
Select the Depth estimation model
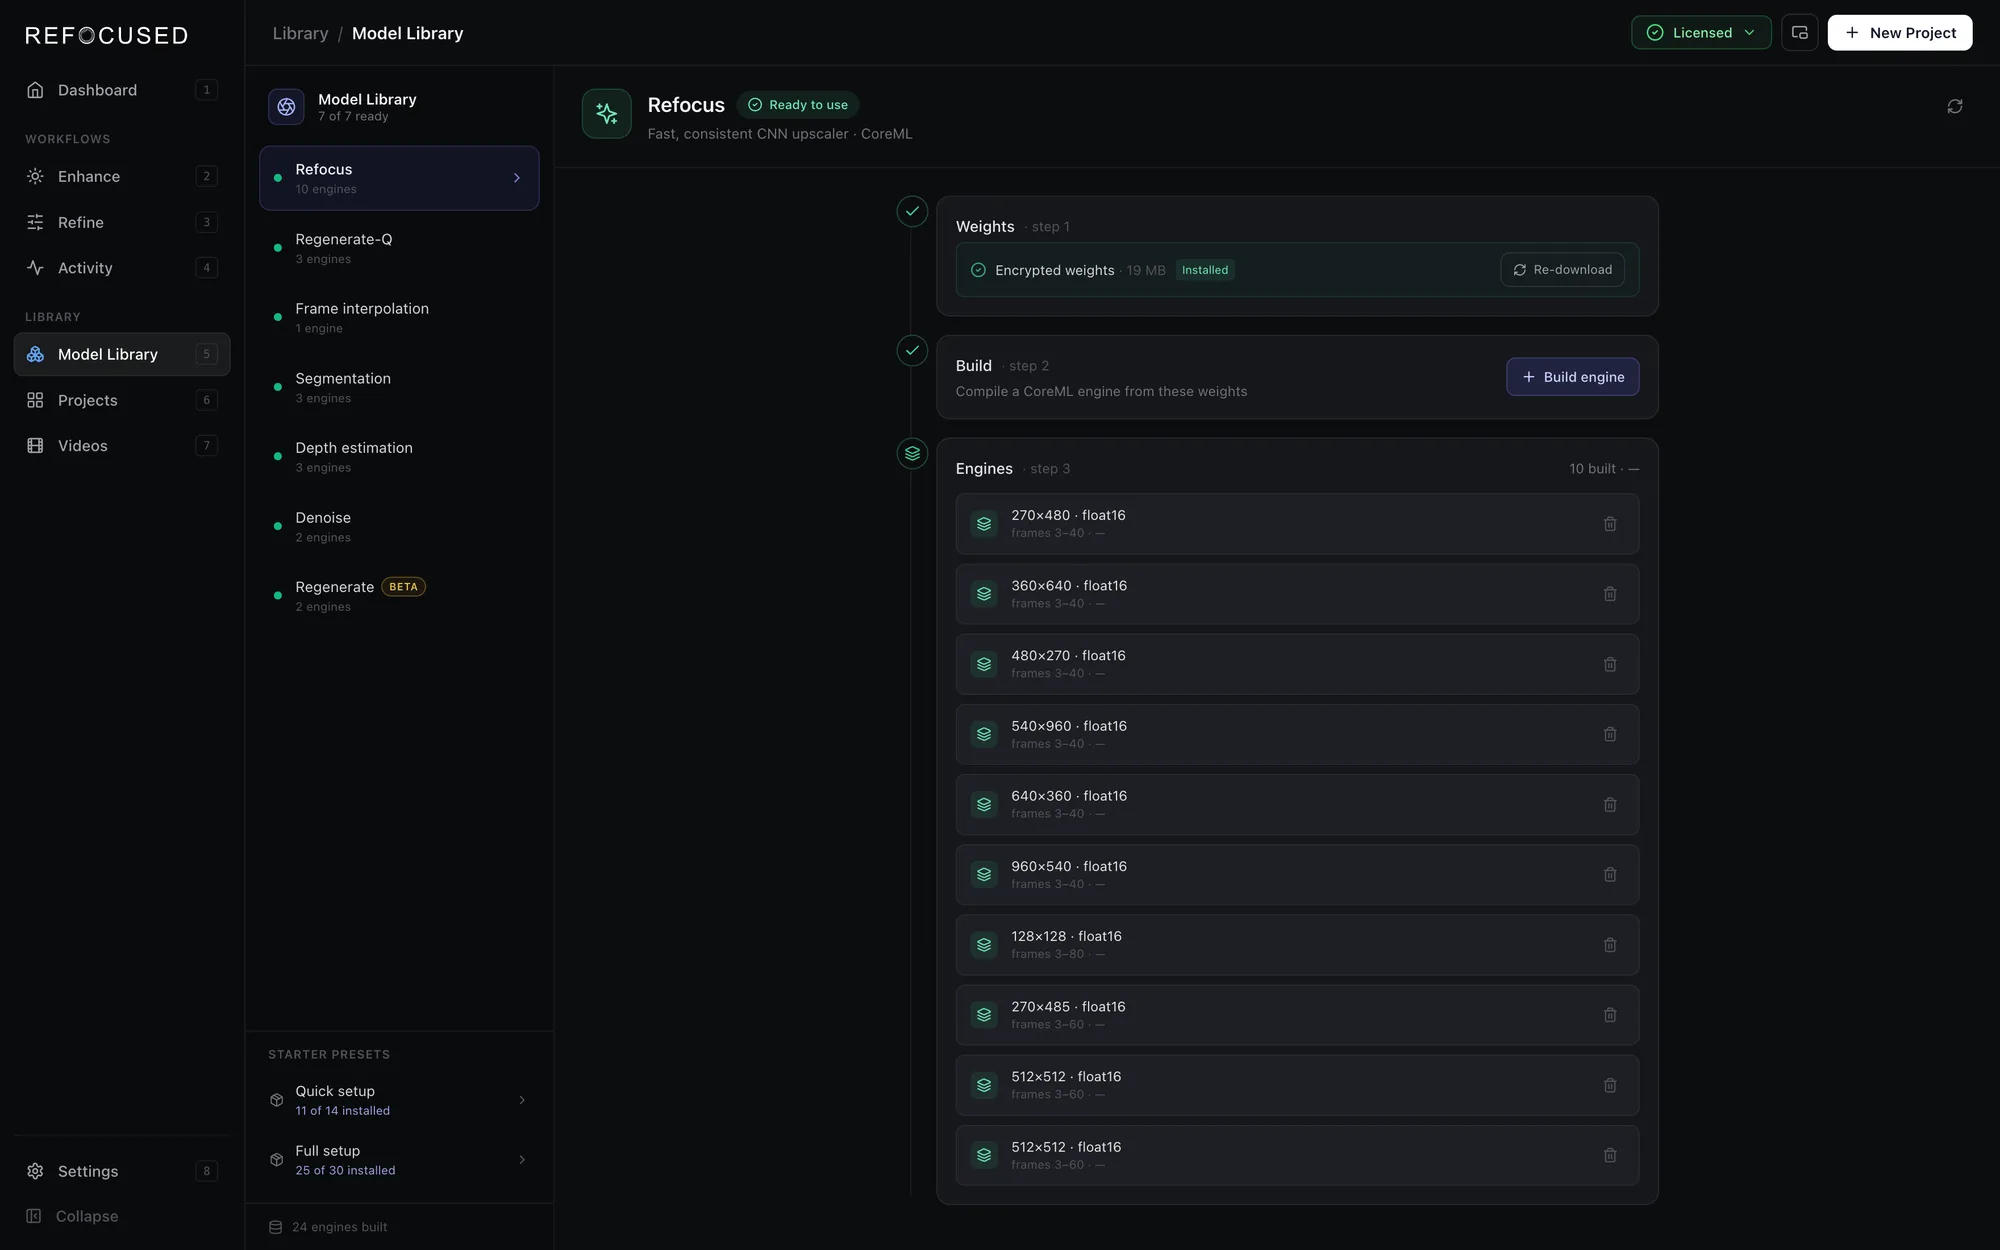coord(399,457)
